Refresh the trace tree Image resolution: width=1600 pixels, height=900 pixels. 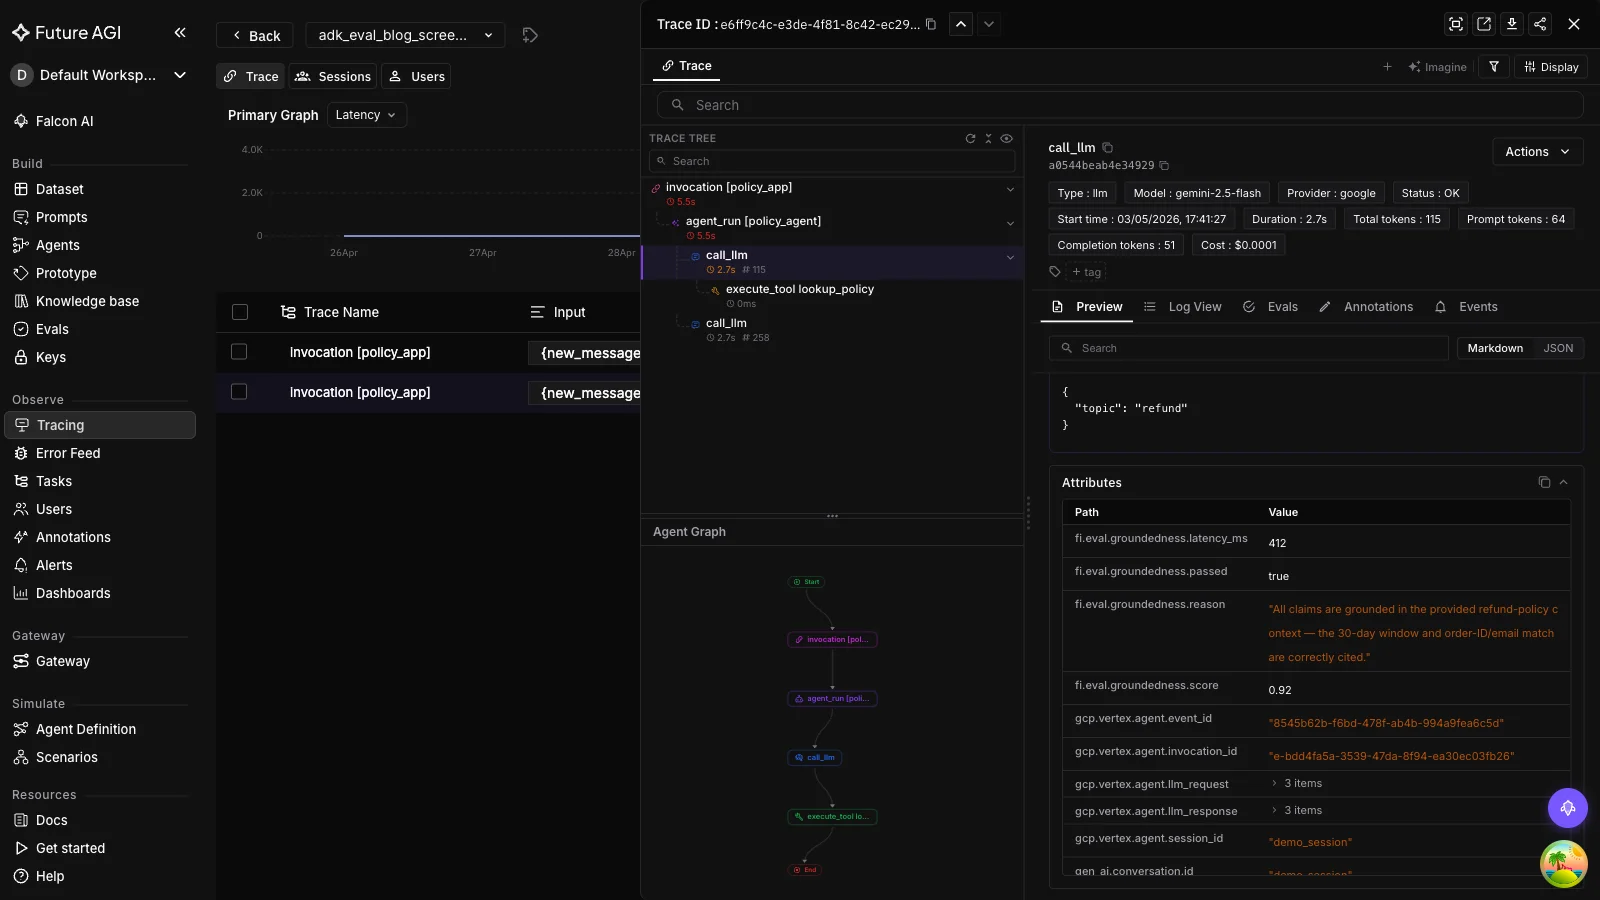point(970,139)
